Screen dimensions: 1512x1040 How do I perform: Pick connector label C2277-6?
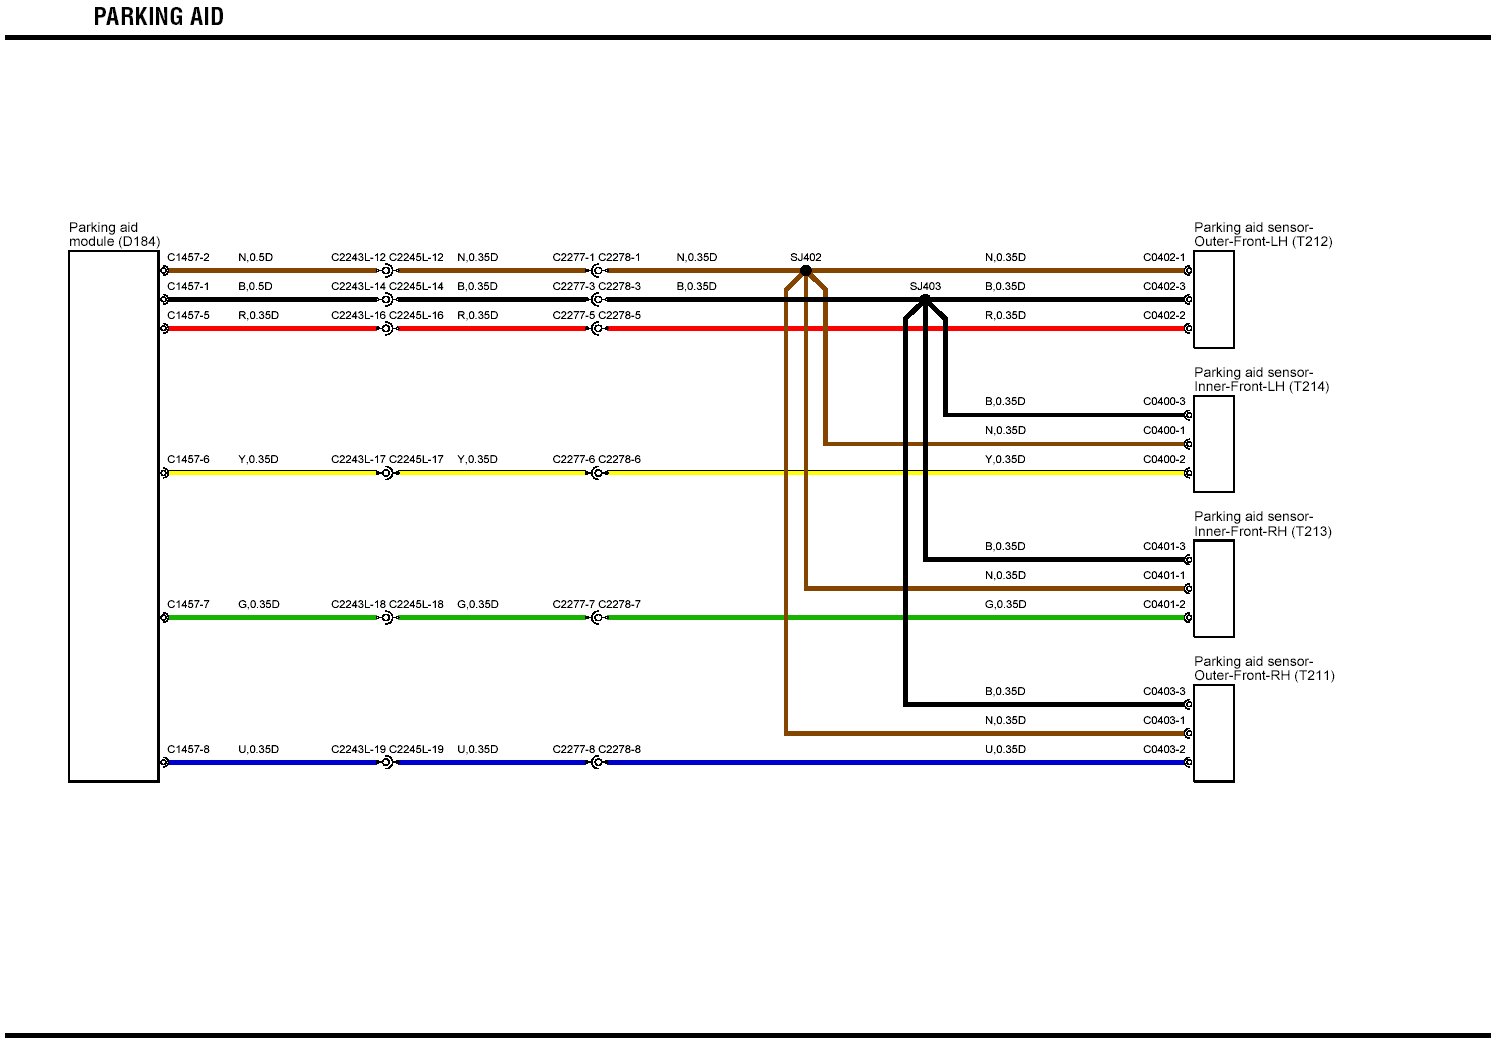(574, 460)
